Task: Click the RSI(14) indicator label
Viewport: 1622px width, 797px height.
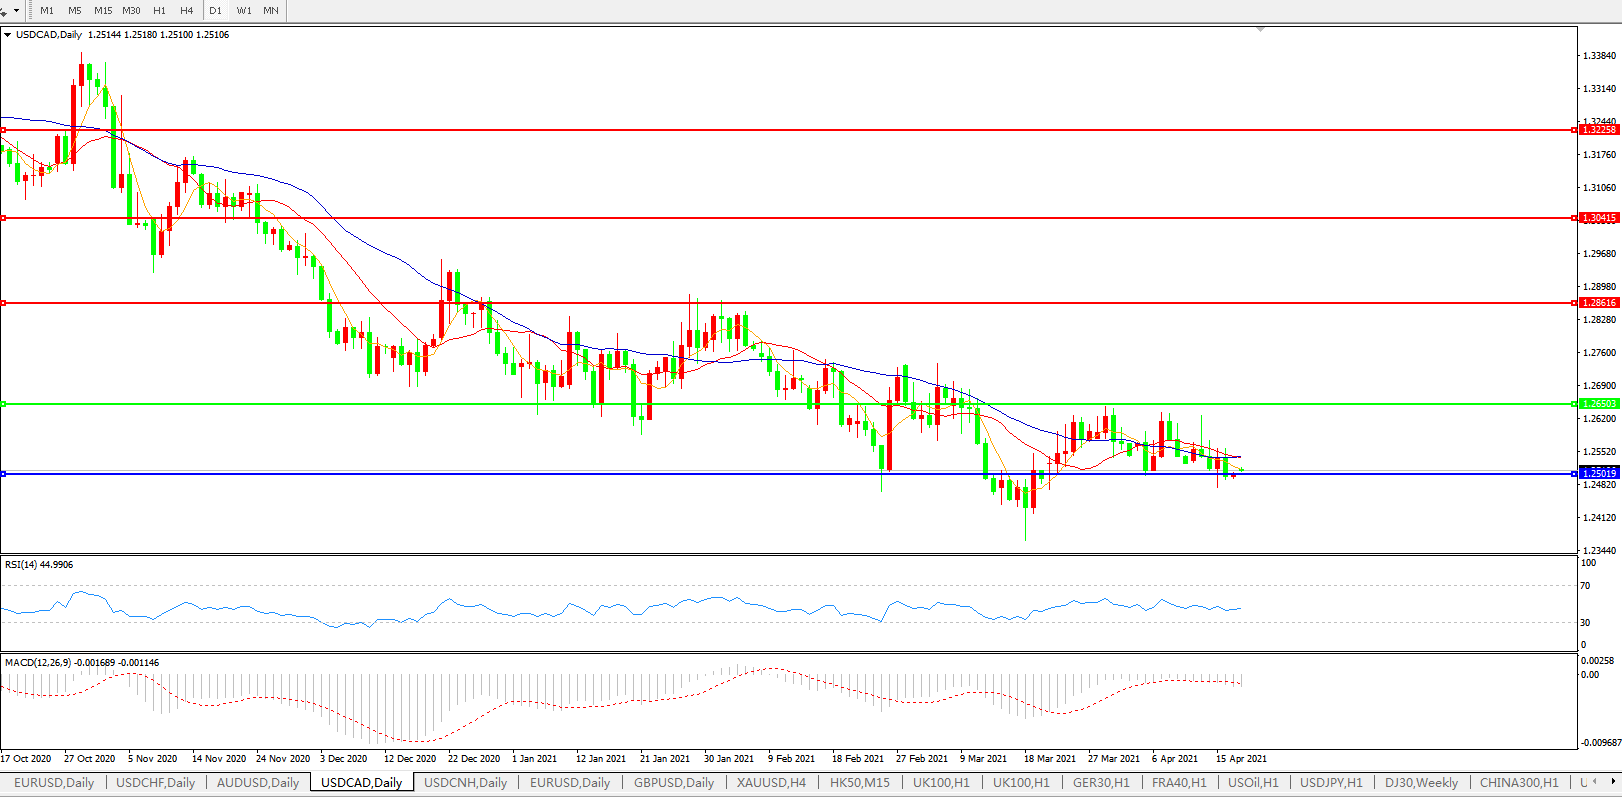Action: click(39, 565)
